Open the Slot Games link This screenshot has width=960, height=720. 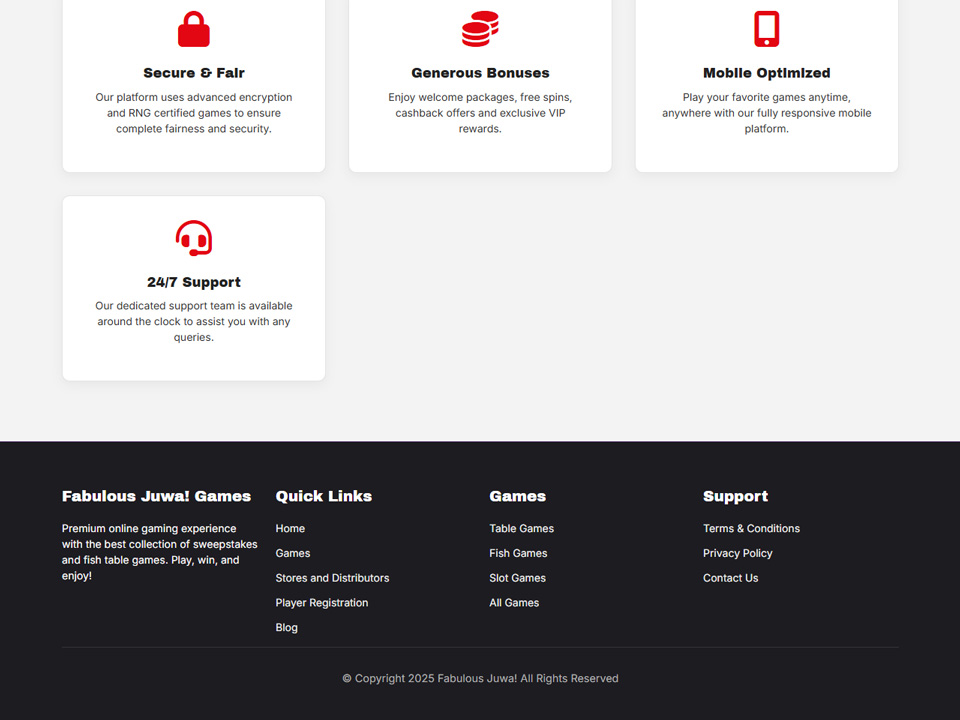[517, 578]
